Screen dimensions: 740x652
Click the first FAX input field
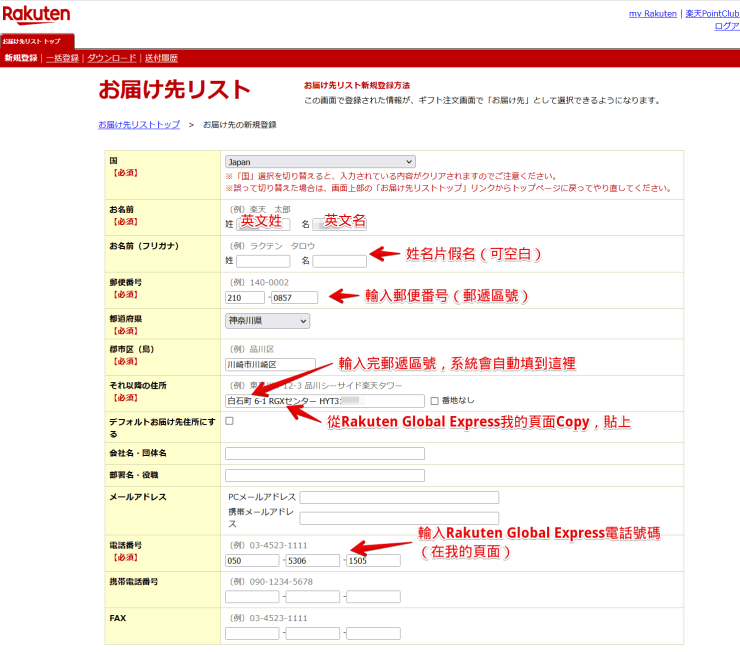click(x=252, y=633)
